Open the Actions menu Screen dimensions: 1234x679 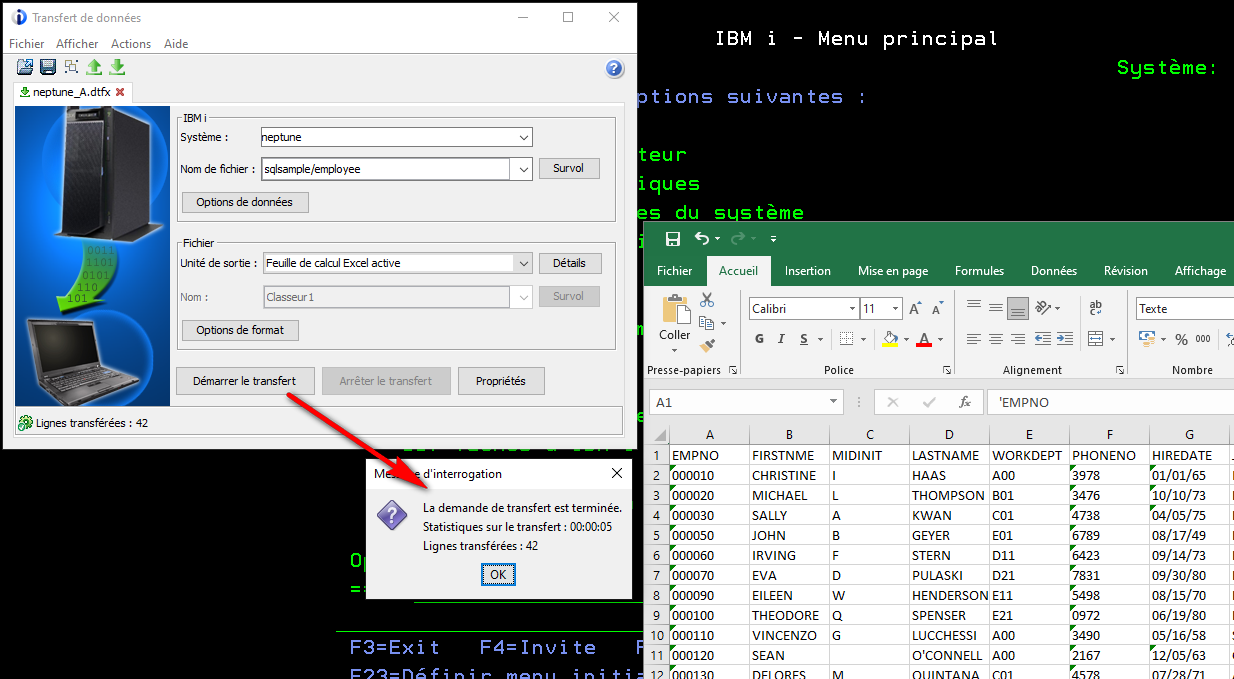(131, 44)
